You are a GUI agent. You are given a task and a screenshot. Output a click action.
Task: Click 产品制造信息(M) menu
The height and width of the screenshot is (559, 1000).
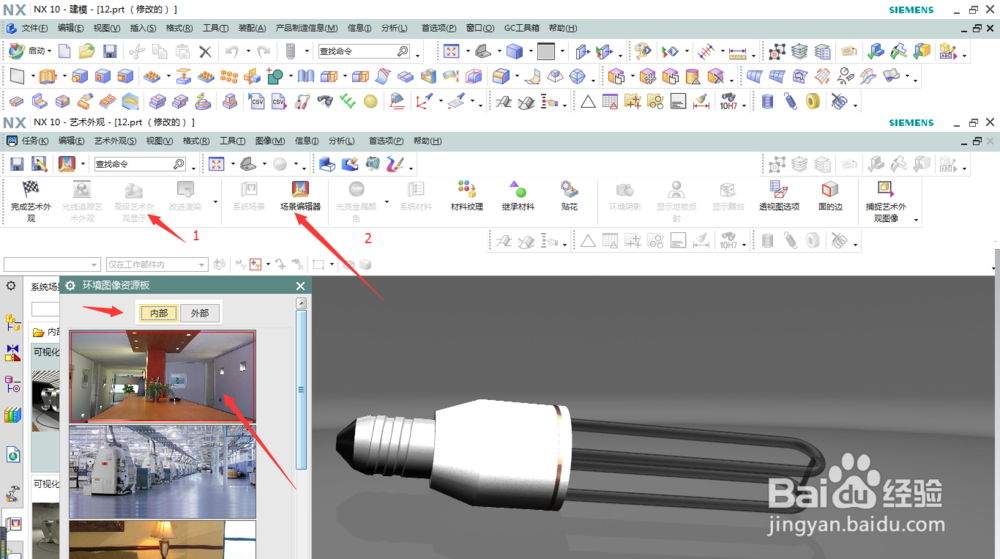pos(307,28)
